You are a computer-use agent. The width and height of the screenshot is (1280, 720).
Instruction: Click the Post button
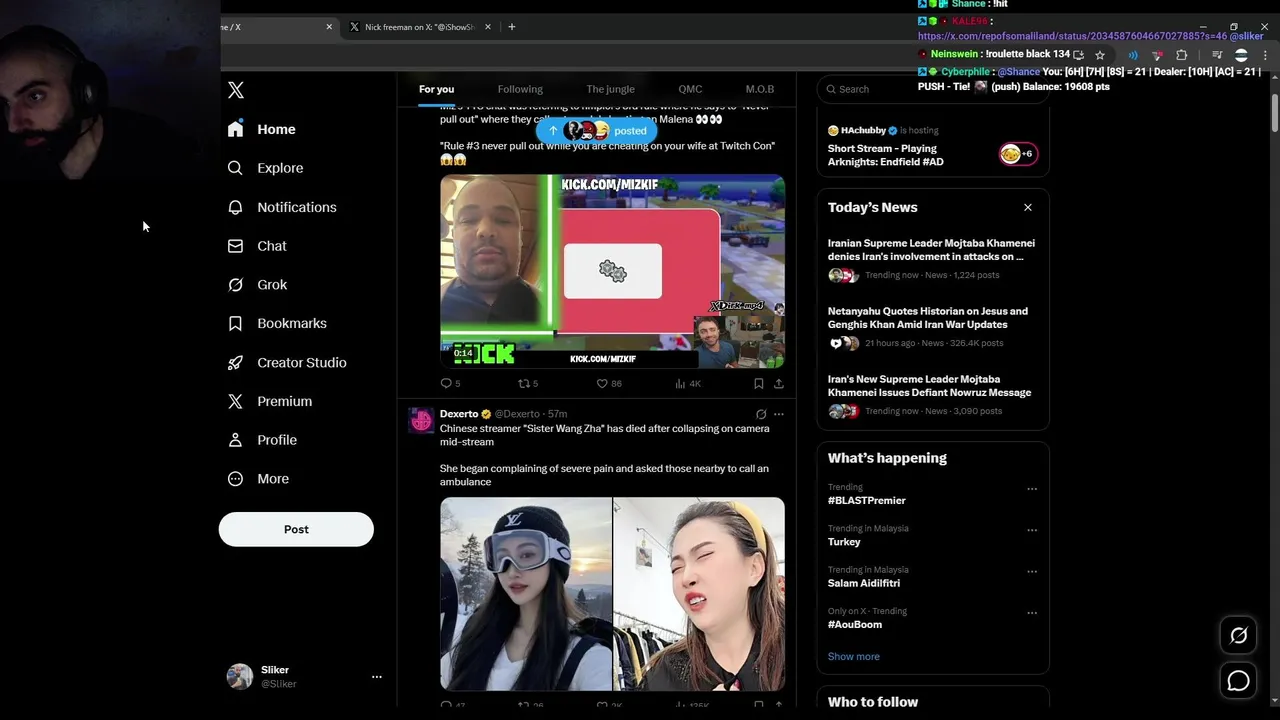point(296,529)
